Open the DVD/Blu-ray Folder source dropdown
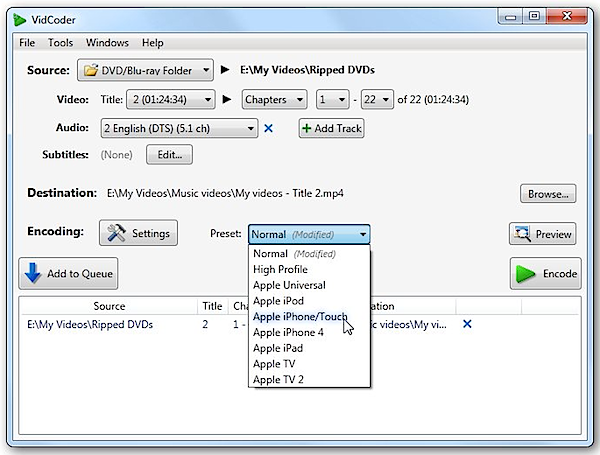The width and height of the screenshot is (600, 455). click(x=145, y=70)
